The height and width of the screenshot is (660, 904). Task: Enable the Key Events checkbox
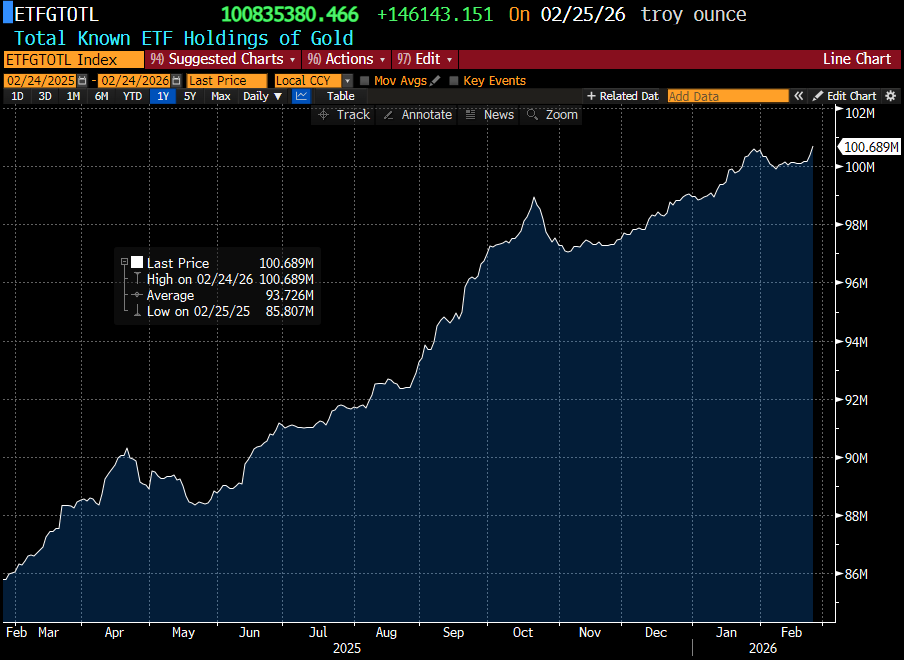454,80
